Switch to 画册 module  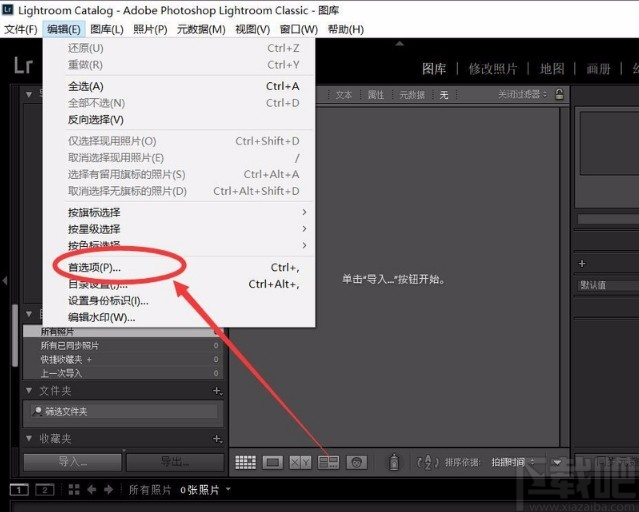598,69
